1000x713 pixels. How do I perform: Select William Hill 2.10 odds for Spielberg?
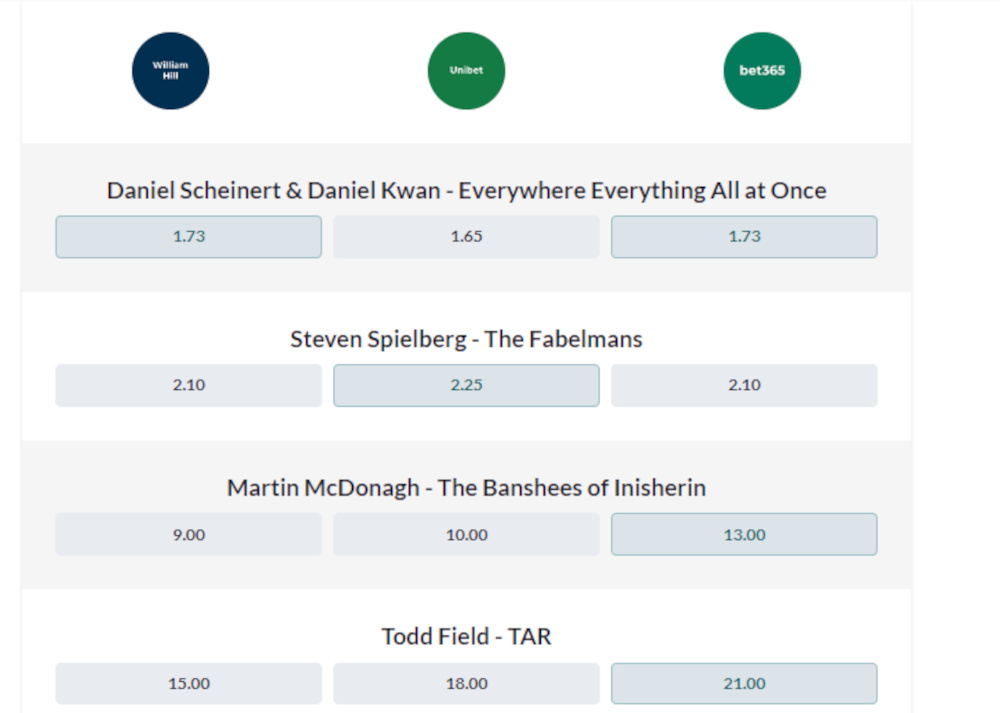click(189, 385)
